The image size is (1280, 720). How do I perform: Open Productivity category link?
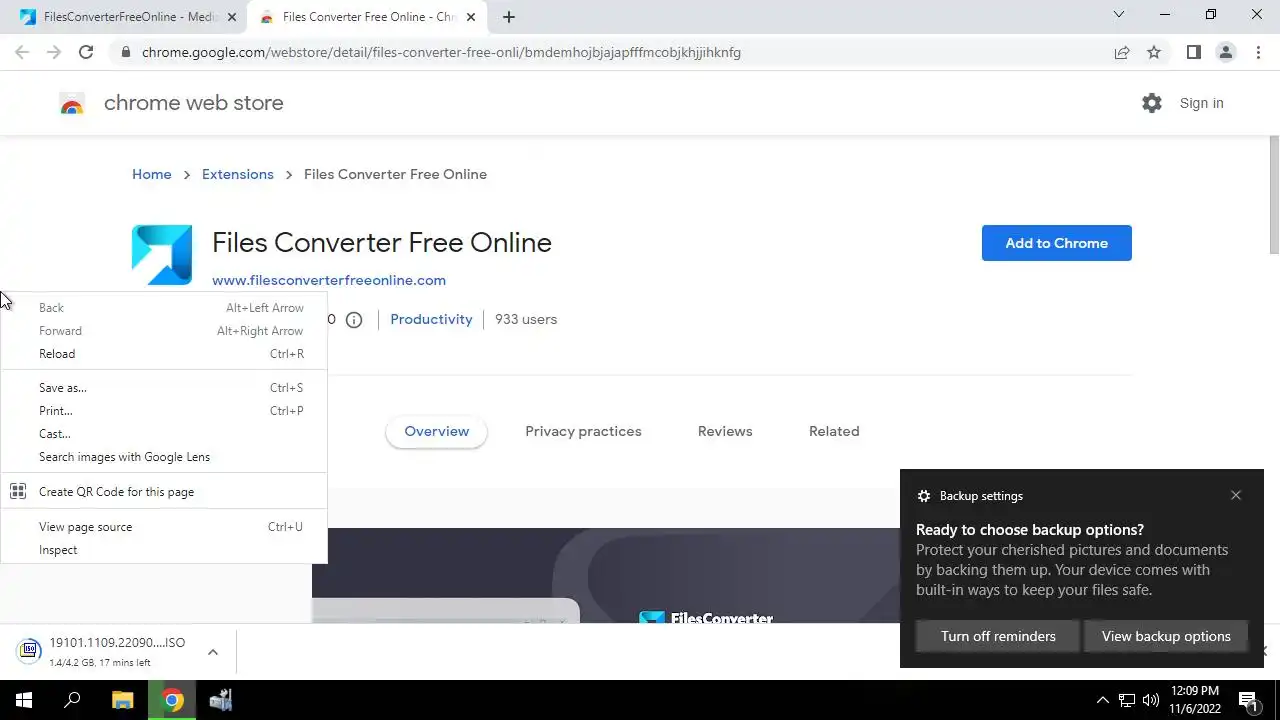431,319
